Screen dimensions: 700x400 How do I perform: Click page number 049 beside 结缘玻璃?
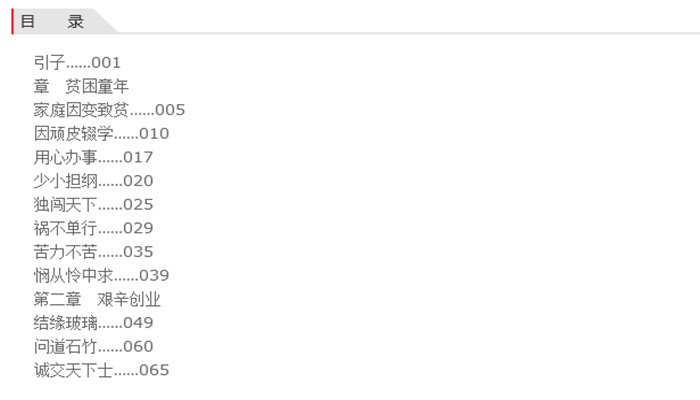click(138, 323)
